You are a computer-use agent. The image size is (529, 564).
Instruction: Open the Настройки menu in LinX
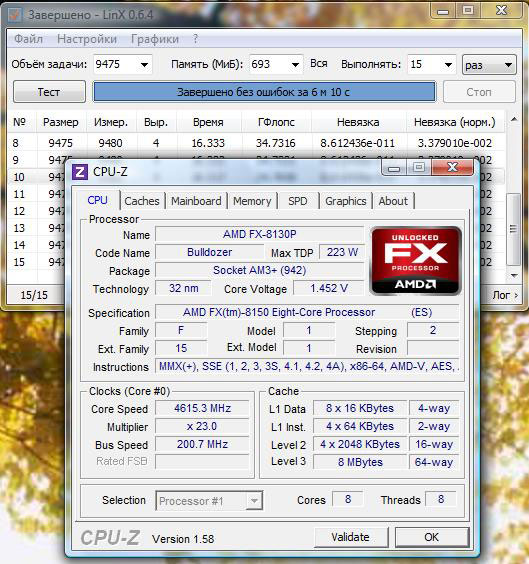point(87,39)
